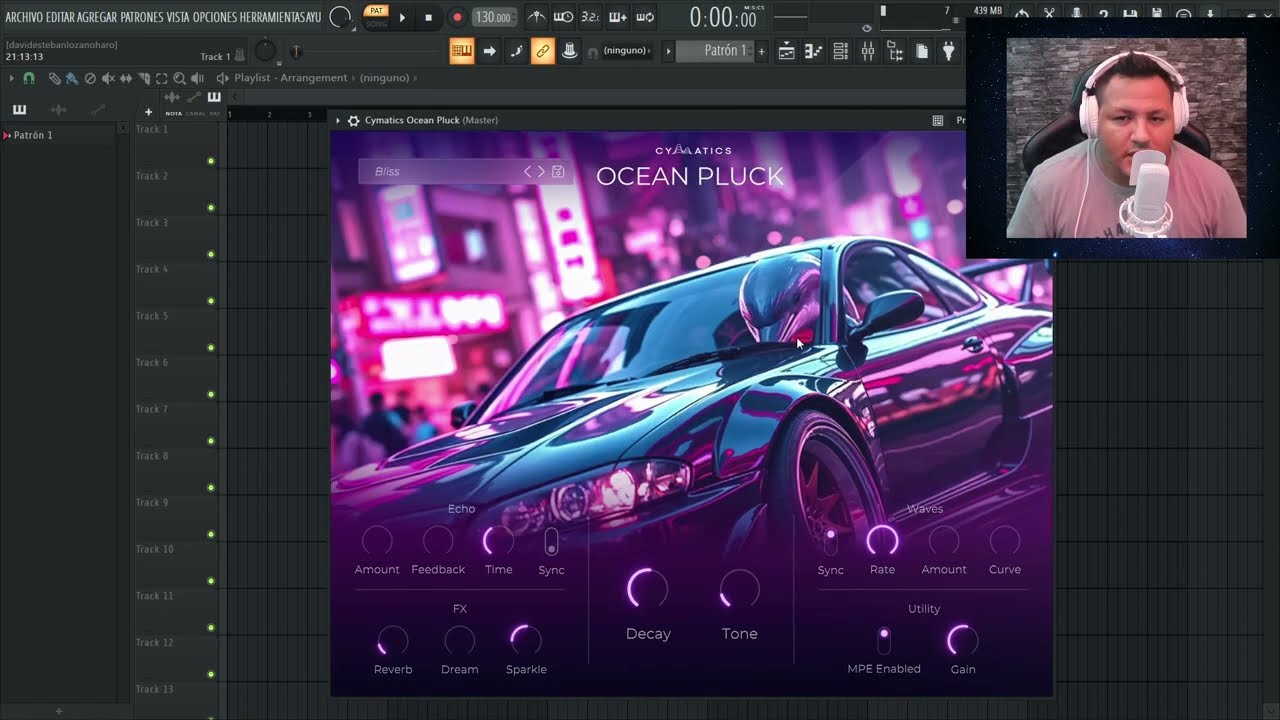Click the metronome icon

click(x=537, y=17)
